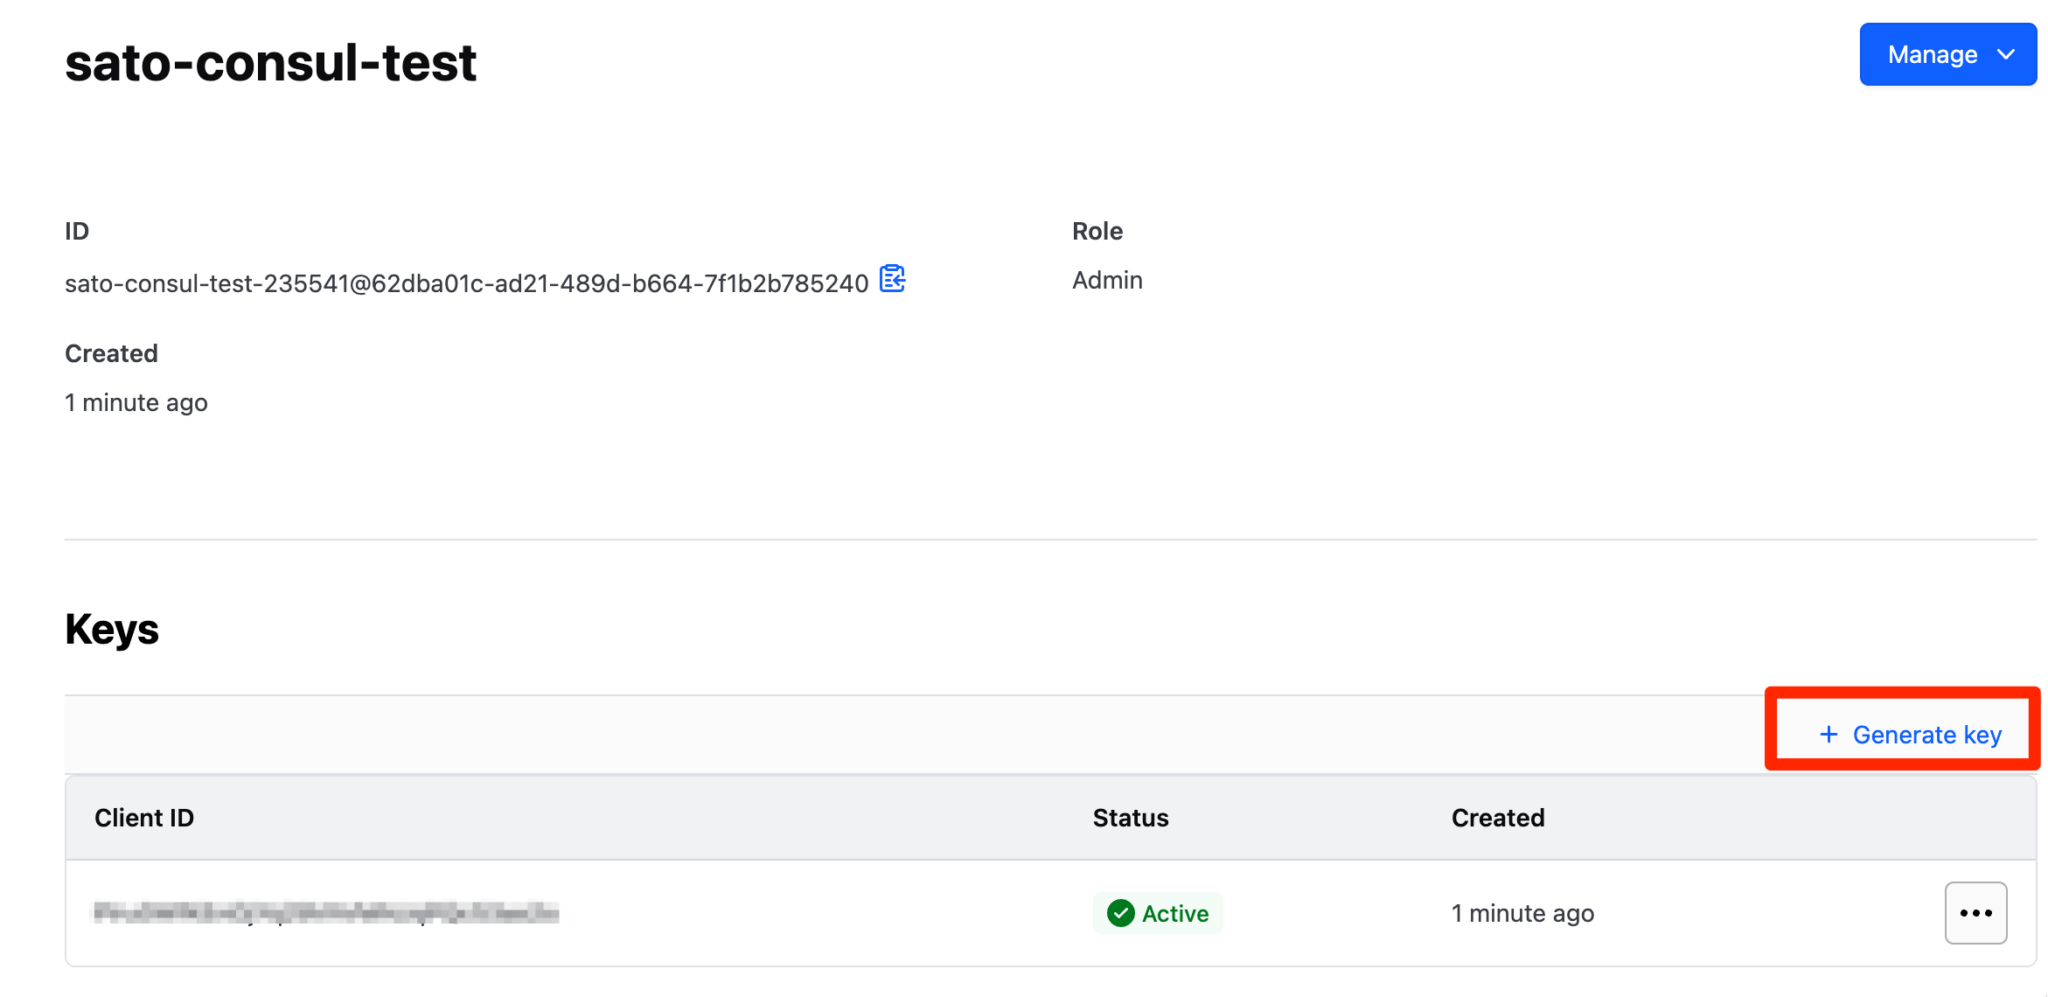Click the chevron arrow on Manage button
Viewport: 2048px width, 997px height.
coord(2006,55)
